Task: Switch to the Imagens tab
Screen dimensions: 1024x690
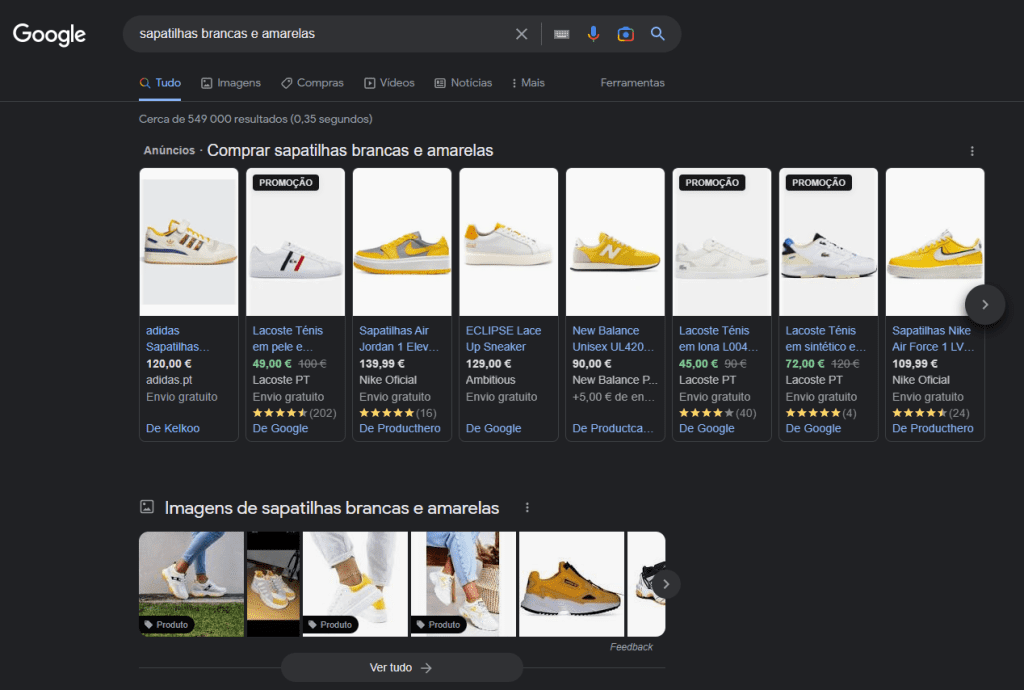Action: (231, 83)
